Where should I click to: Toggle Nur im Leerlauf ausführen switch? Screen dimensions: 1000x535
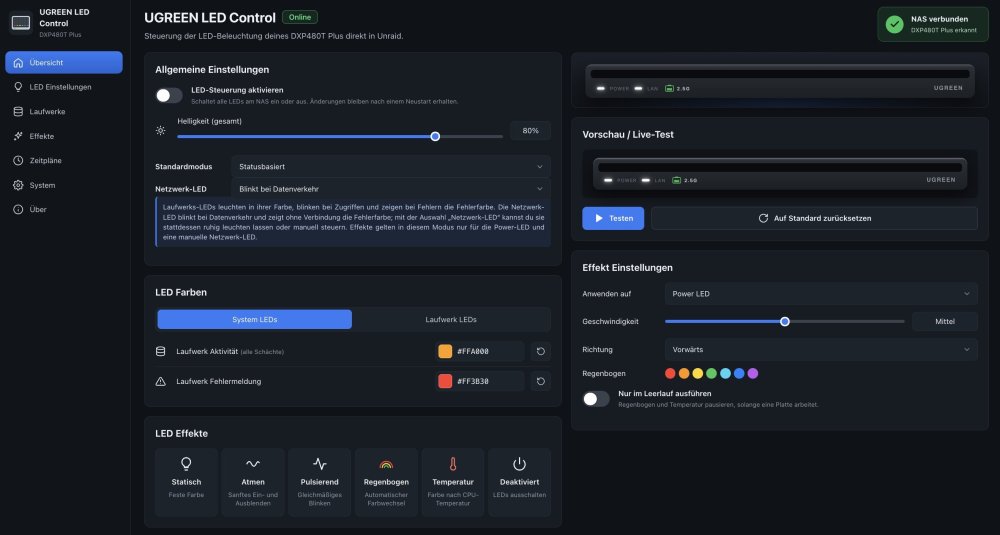pyautogui.click(x=596, y=399)
